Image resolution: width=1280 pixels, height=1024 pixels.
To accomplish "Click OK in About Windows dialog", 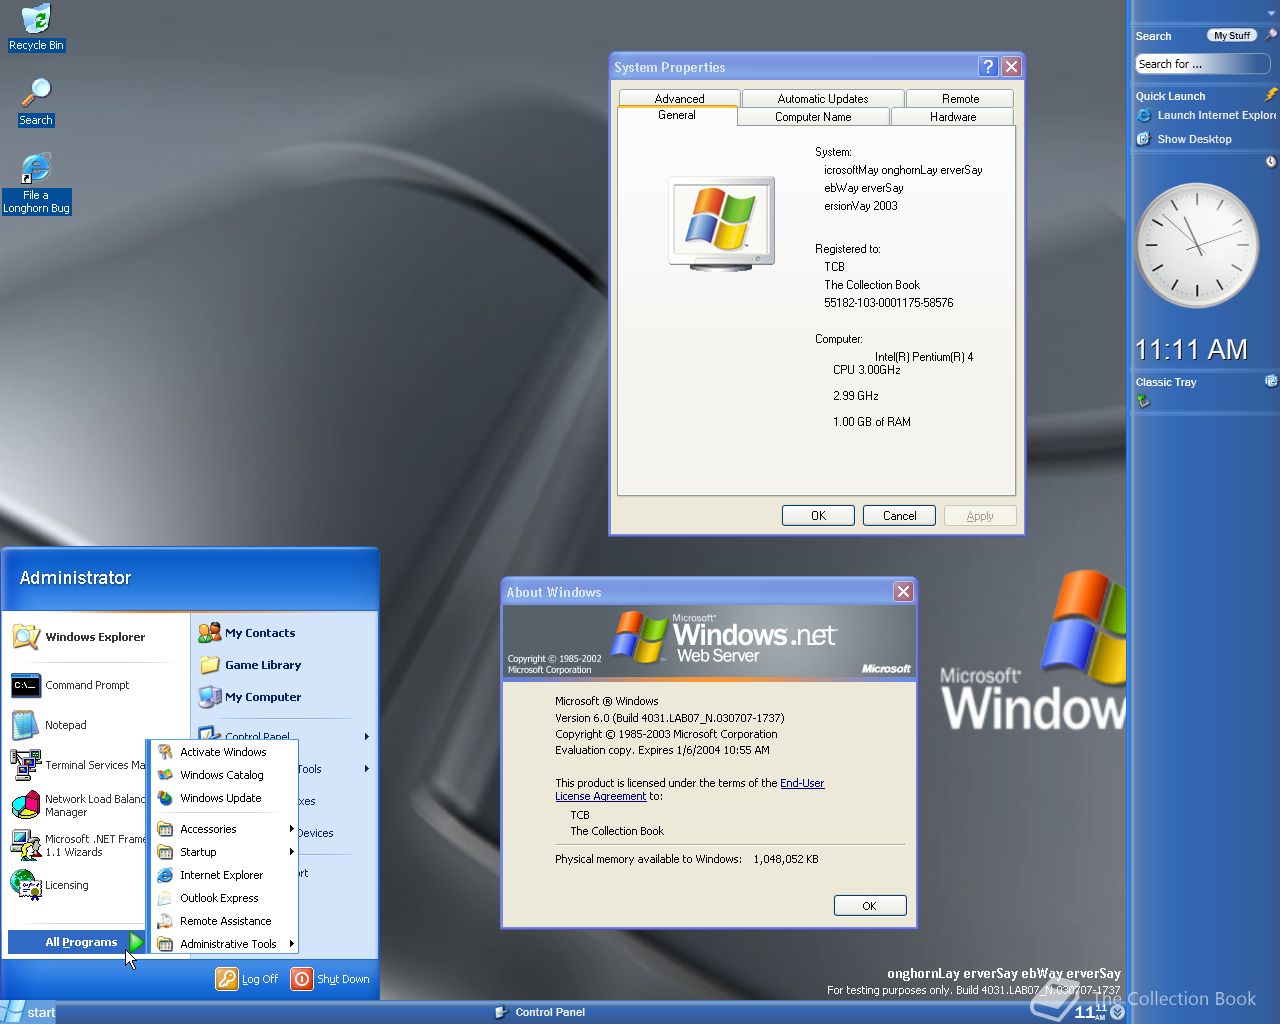I will point(869,906).
